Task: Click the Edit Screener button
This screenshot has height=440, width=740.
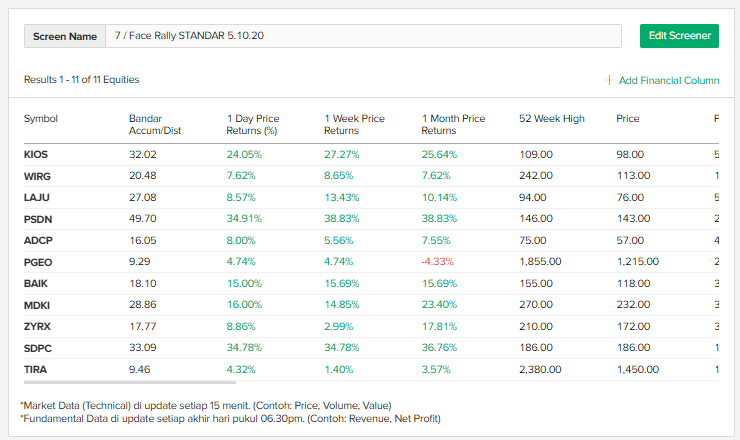Action: (x=679, y=36)
